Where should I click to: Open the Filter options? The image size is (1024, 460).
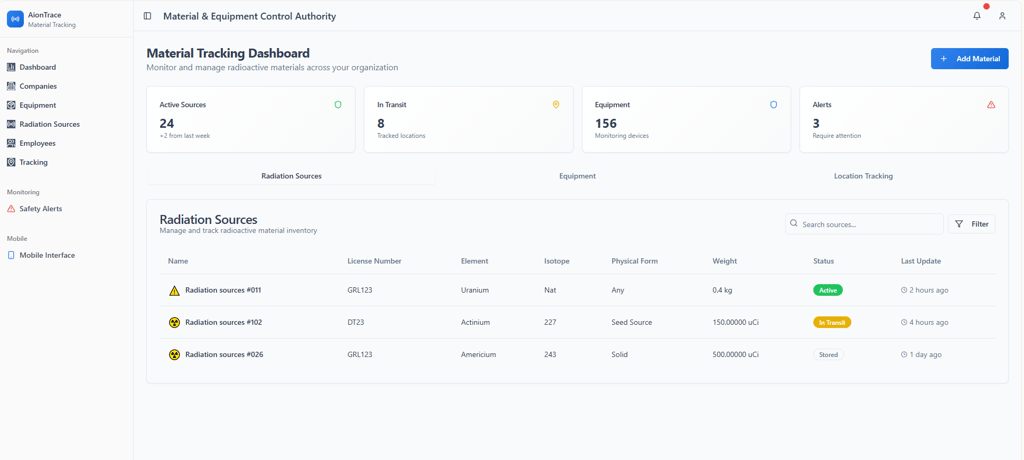[x=971, y=224]
